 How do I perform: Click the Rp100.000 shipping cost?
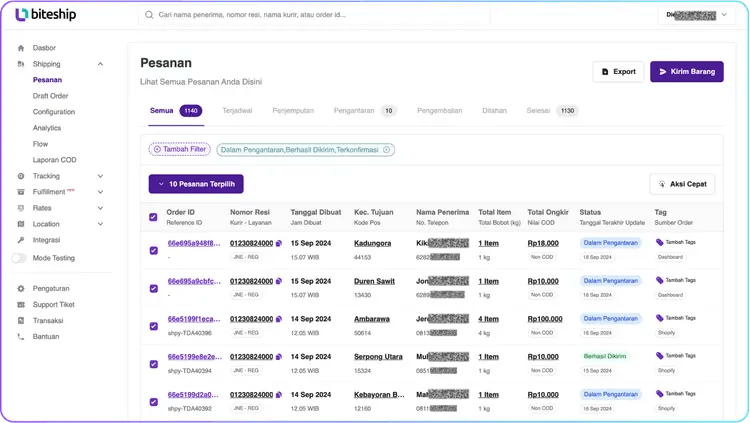[x=545, y=319]
